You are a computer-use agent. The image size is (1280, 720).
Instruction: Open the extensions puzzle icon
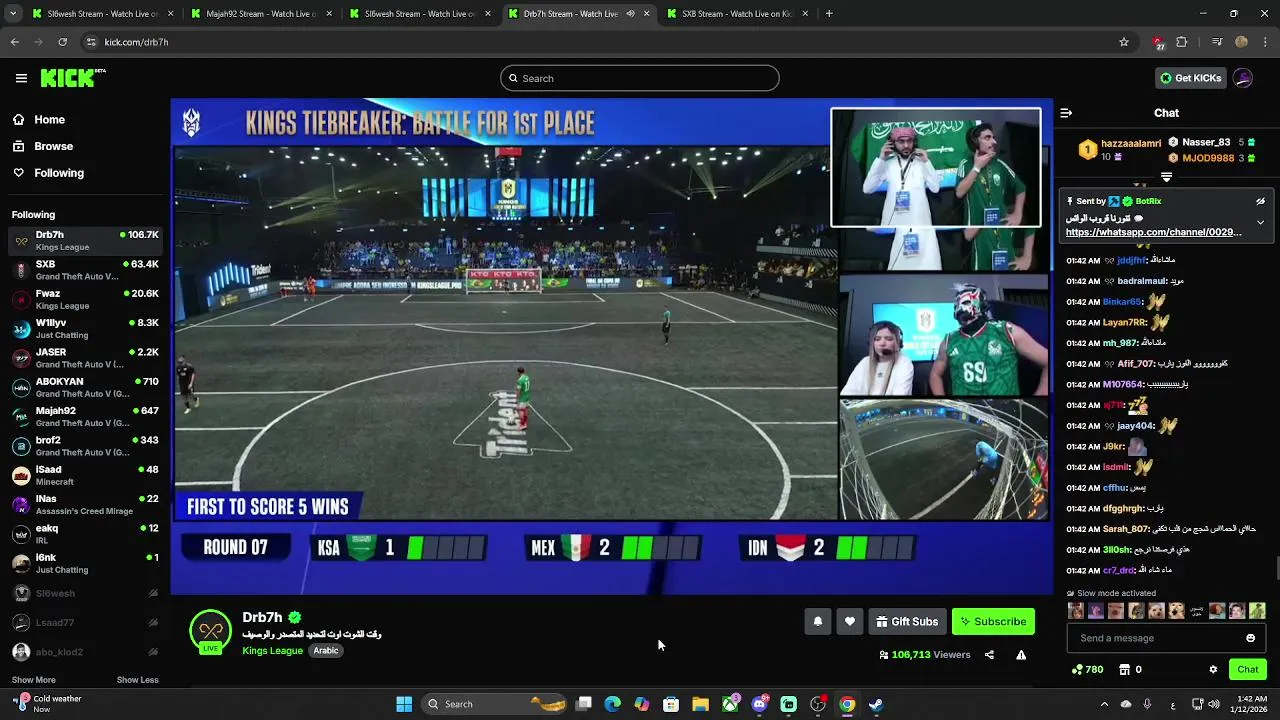1182,42
